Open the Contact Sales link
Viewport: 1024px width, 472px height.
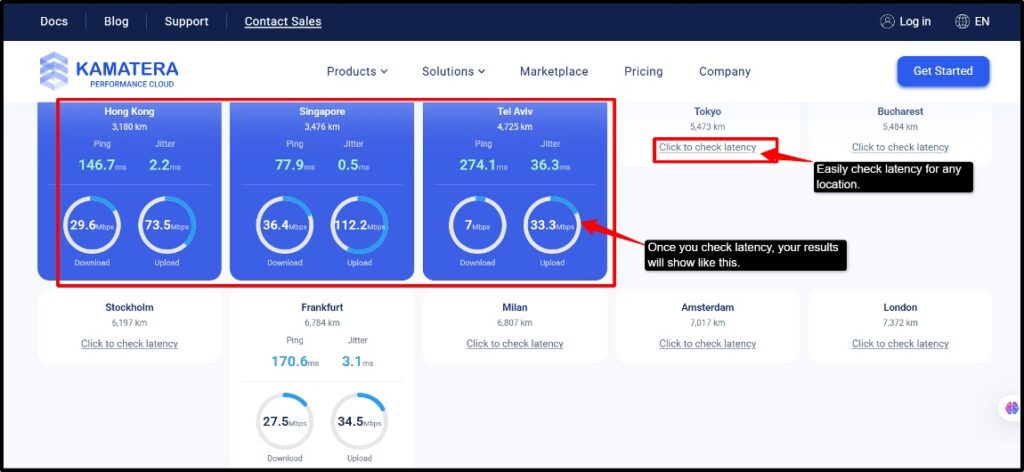pos(283,22)
